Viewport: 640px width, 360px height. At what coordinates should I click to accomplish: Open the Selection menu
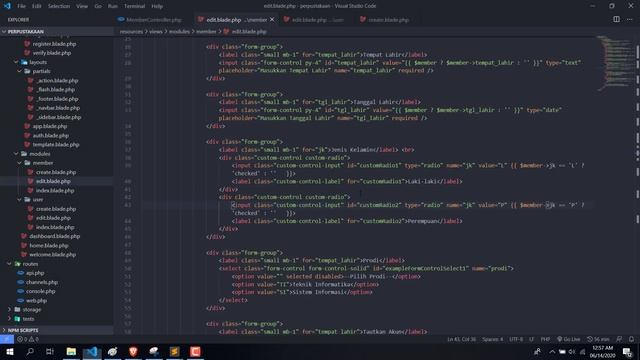coord(59,6)
